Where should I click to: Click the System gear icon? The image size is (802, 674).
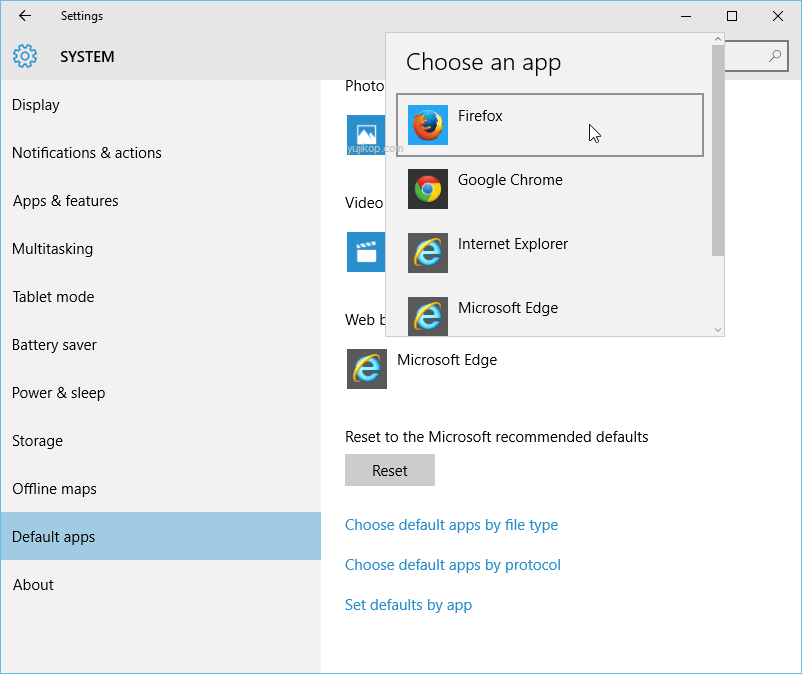tap(25, 56)
